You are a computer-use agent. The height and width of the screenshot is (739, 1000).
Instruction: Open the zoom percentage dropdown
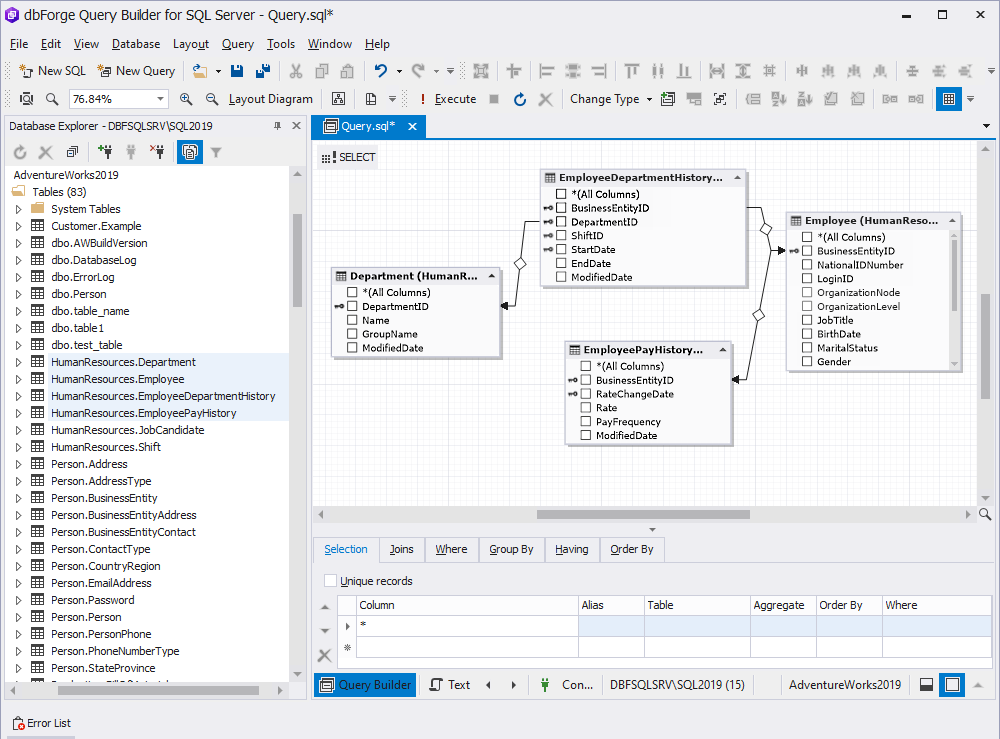point(160,99)
